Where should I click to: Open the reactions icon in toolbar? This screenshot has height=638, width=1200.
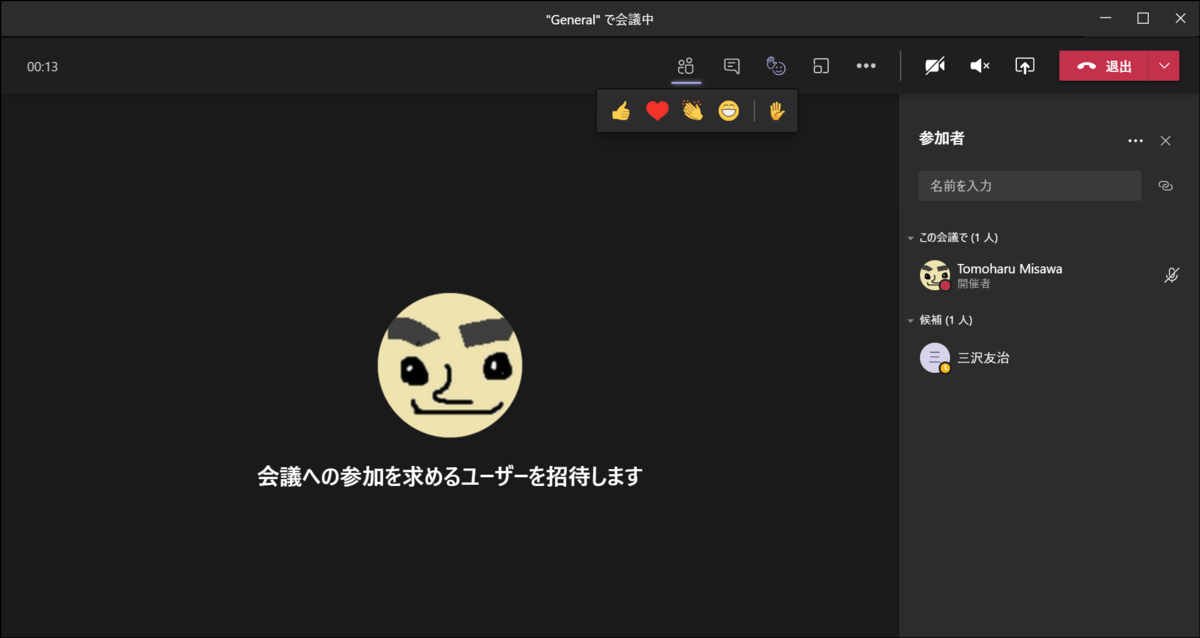click(x=776, y=66)
